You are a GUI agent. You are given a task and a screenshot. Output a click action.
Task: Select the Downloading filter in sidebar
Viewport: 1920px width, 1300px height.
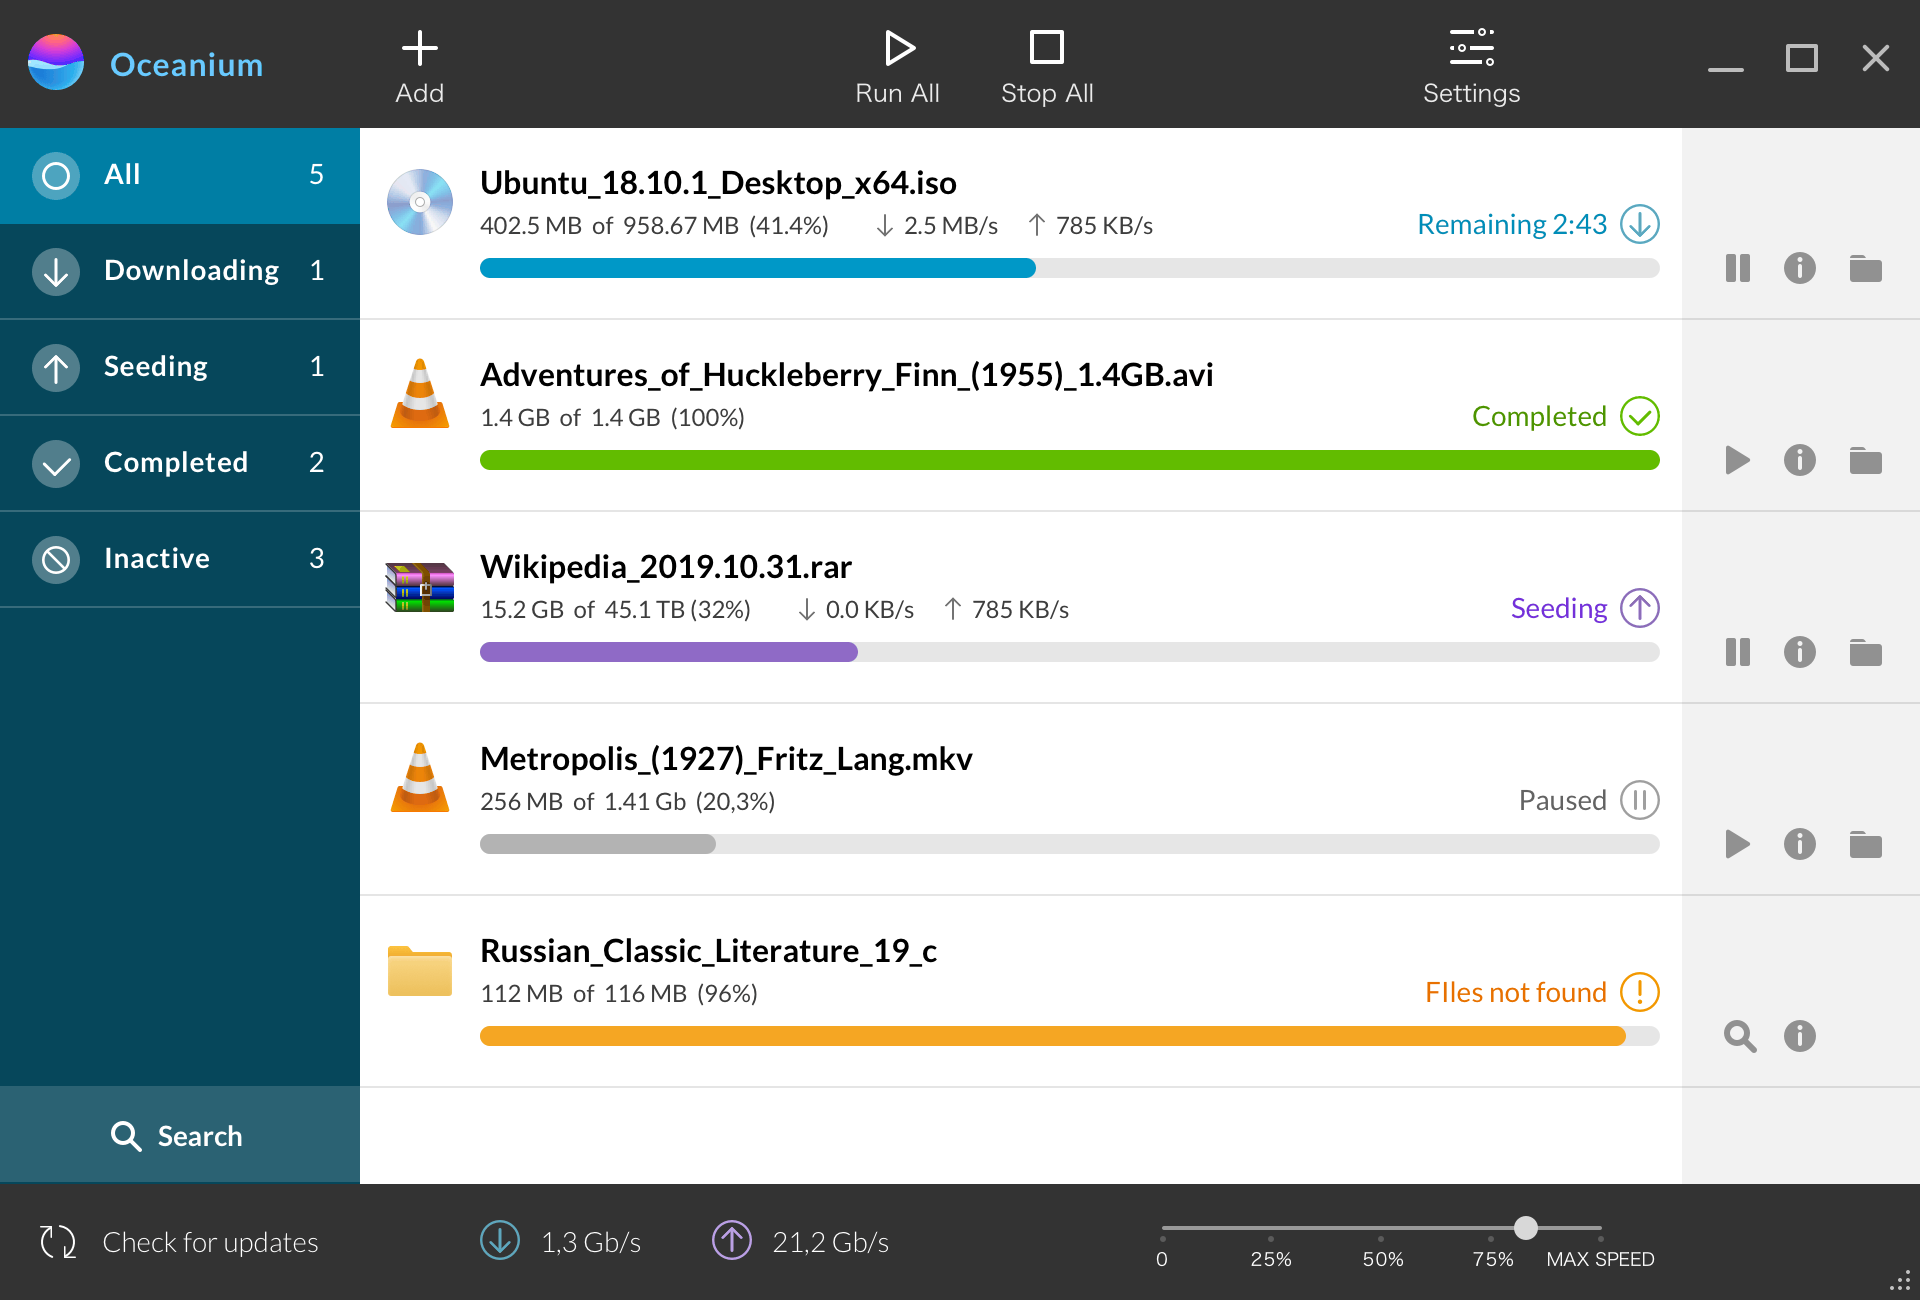pyautogui.click(x=180, y=271)
